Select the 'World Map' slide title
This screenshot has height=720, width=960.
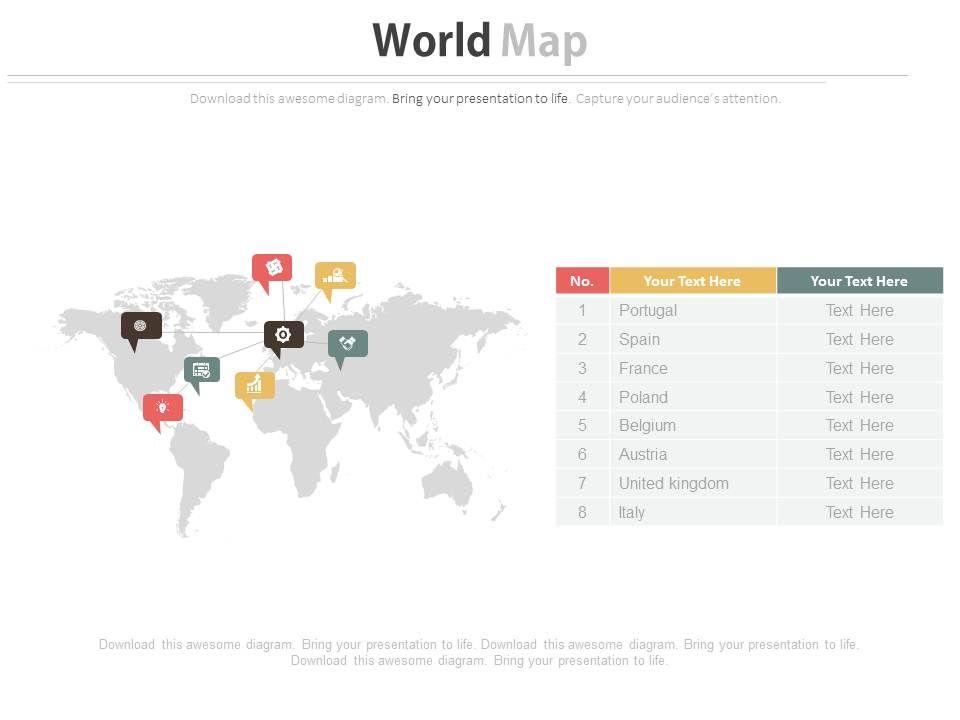(479, 42)
